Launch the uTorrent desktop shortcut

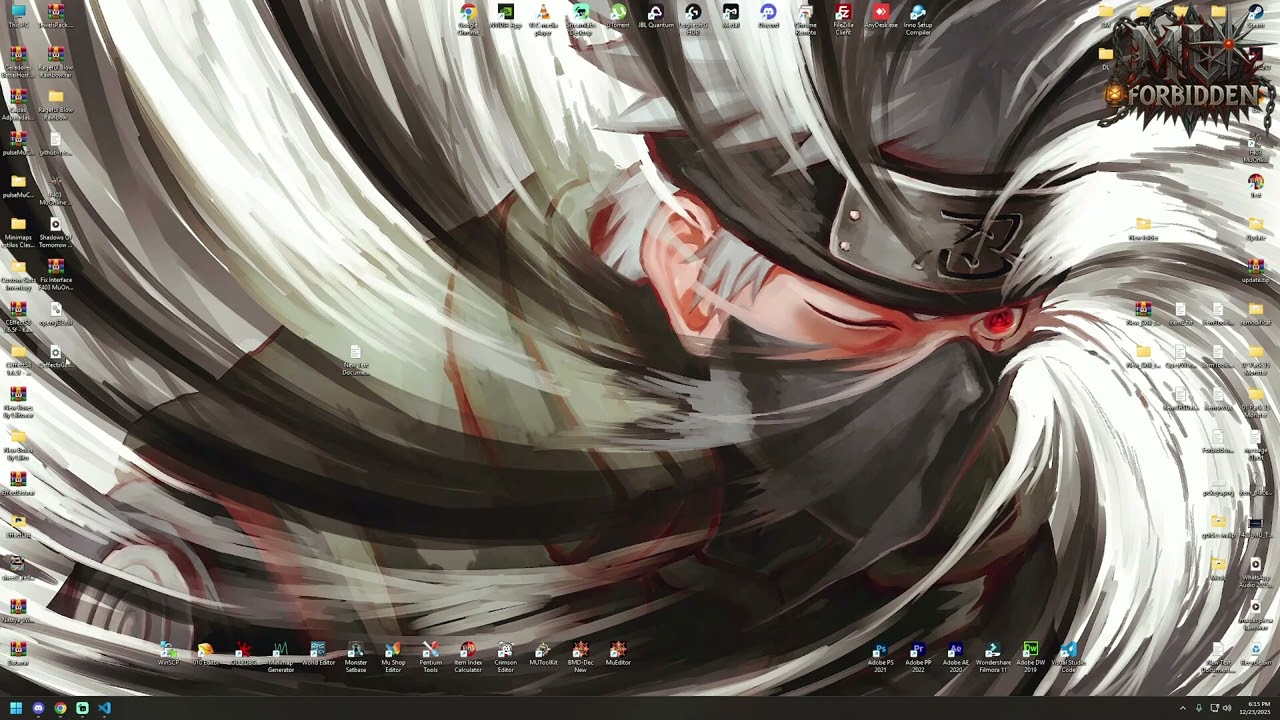tap(618, 16)
